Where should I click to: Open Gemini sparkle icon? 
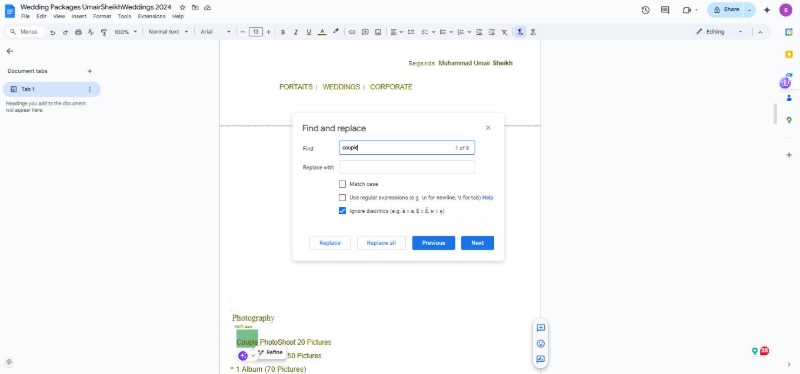pyautogui.click(x=767, y=10)
